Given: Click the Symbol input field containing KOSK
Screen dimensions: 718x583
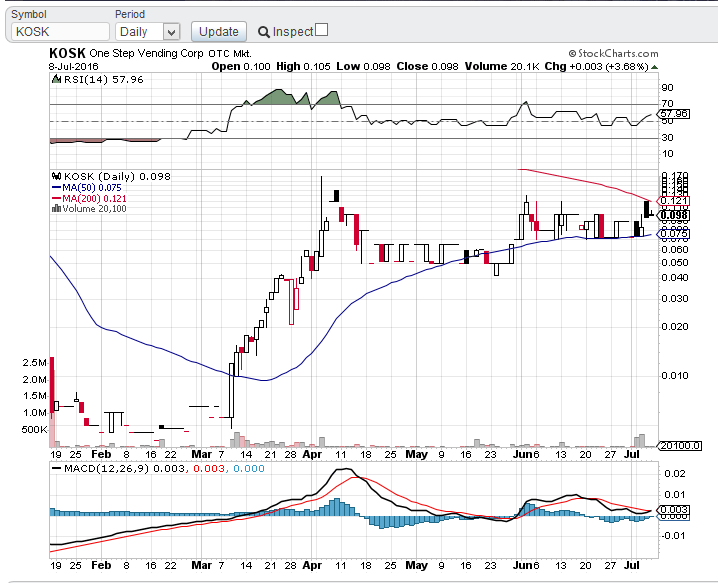Looking at the screenshot, I should 60,32.
